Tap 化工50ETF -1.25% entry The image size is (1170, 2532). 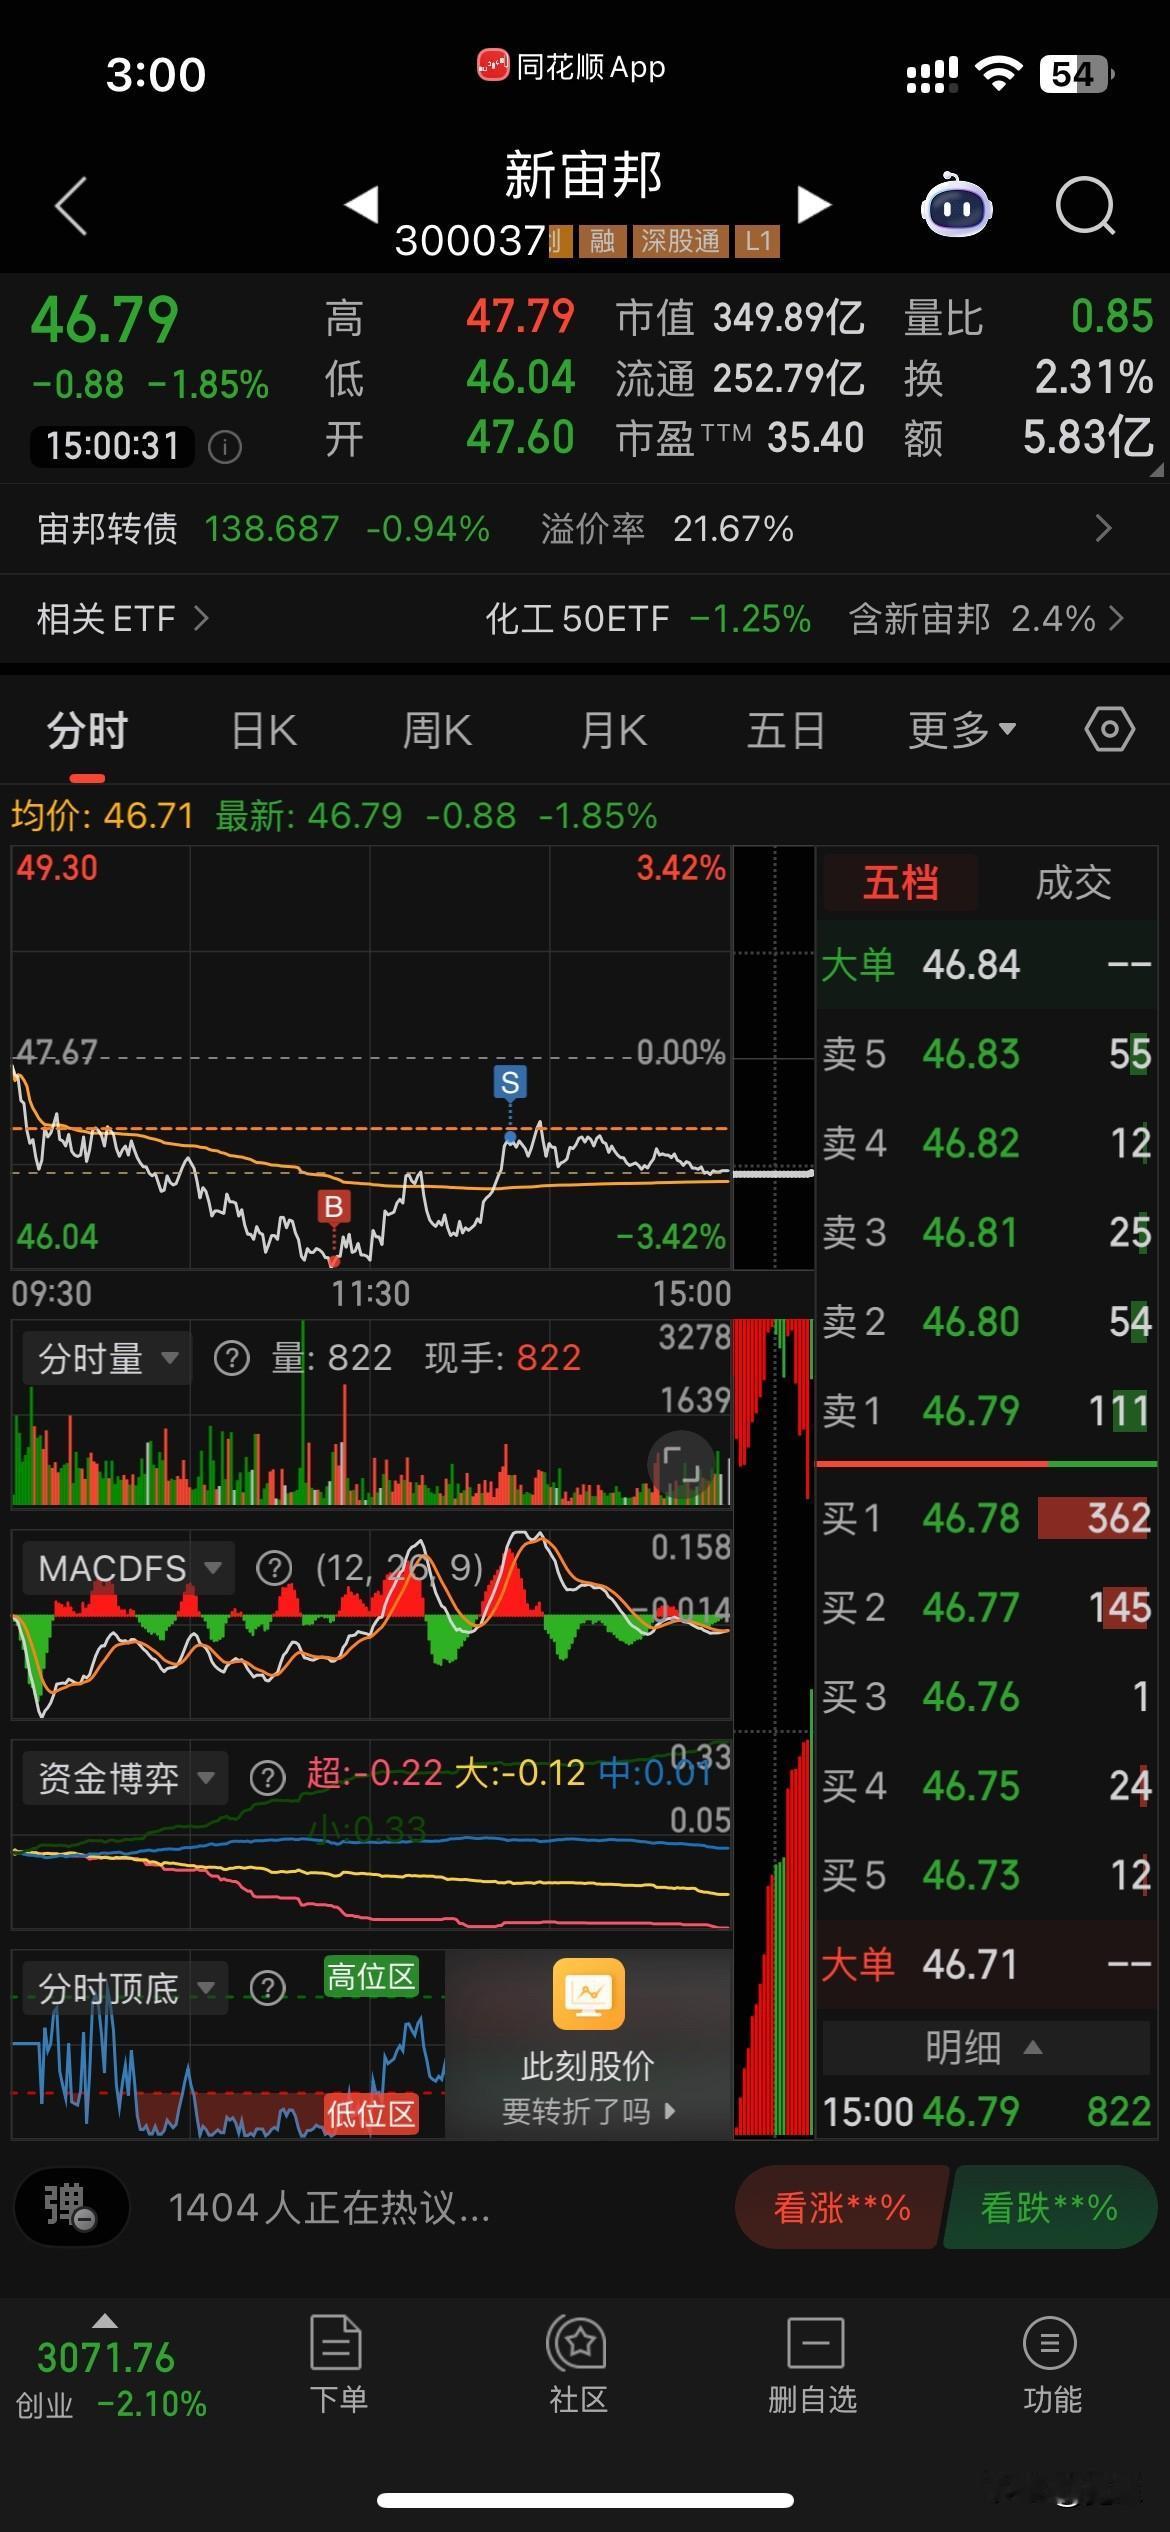(648, 619)
